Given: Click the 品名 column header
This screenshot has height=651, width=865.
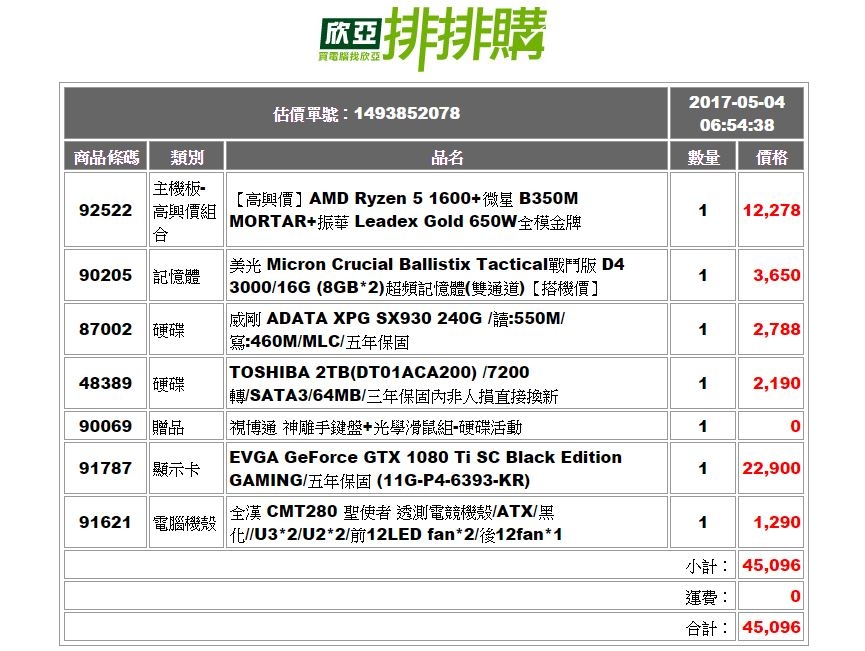Looking at the screenshot, I should (x=447, y=157).
